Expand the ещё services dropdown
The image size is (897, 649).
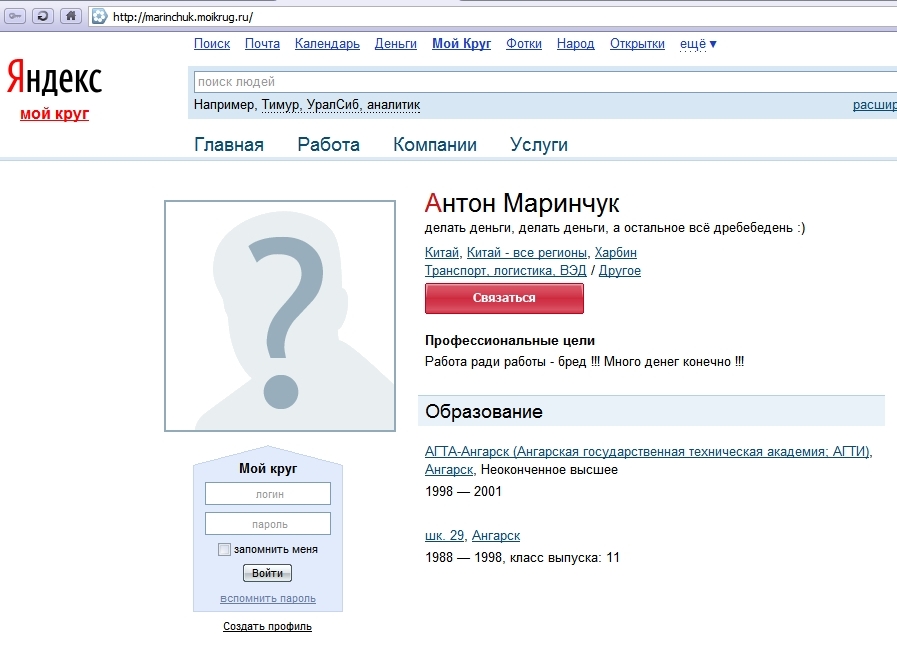697,44
